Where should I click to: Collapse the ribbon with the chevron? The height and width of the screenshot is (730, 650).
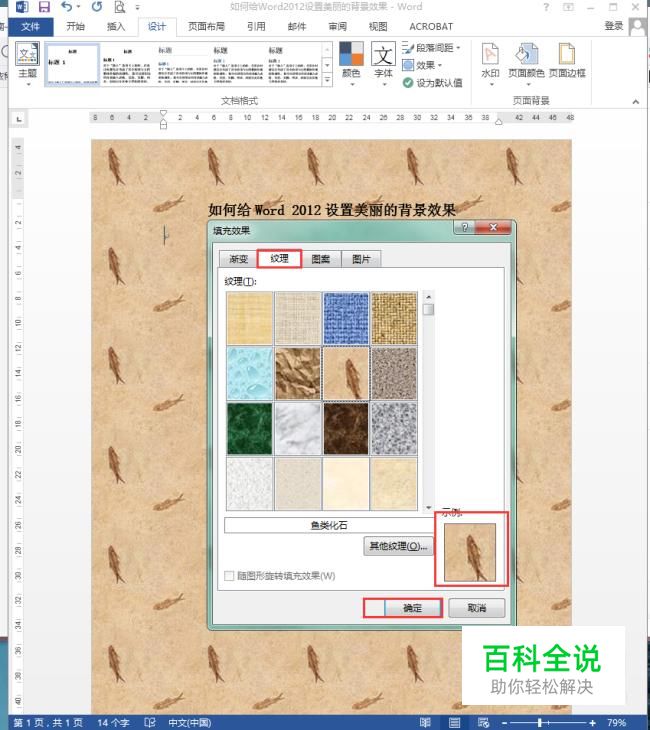coord(636,101)
